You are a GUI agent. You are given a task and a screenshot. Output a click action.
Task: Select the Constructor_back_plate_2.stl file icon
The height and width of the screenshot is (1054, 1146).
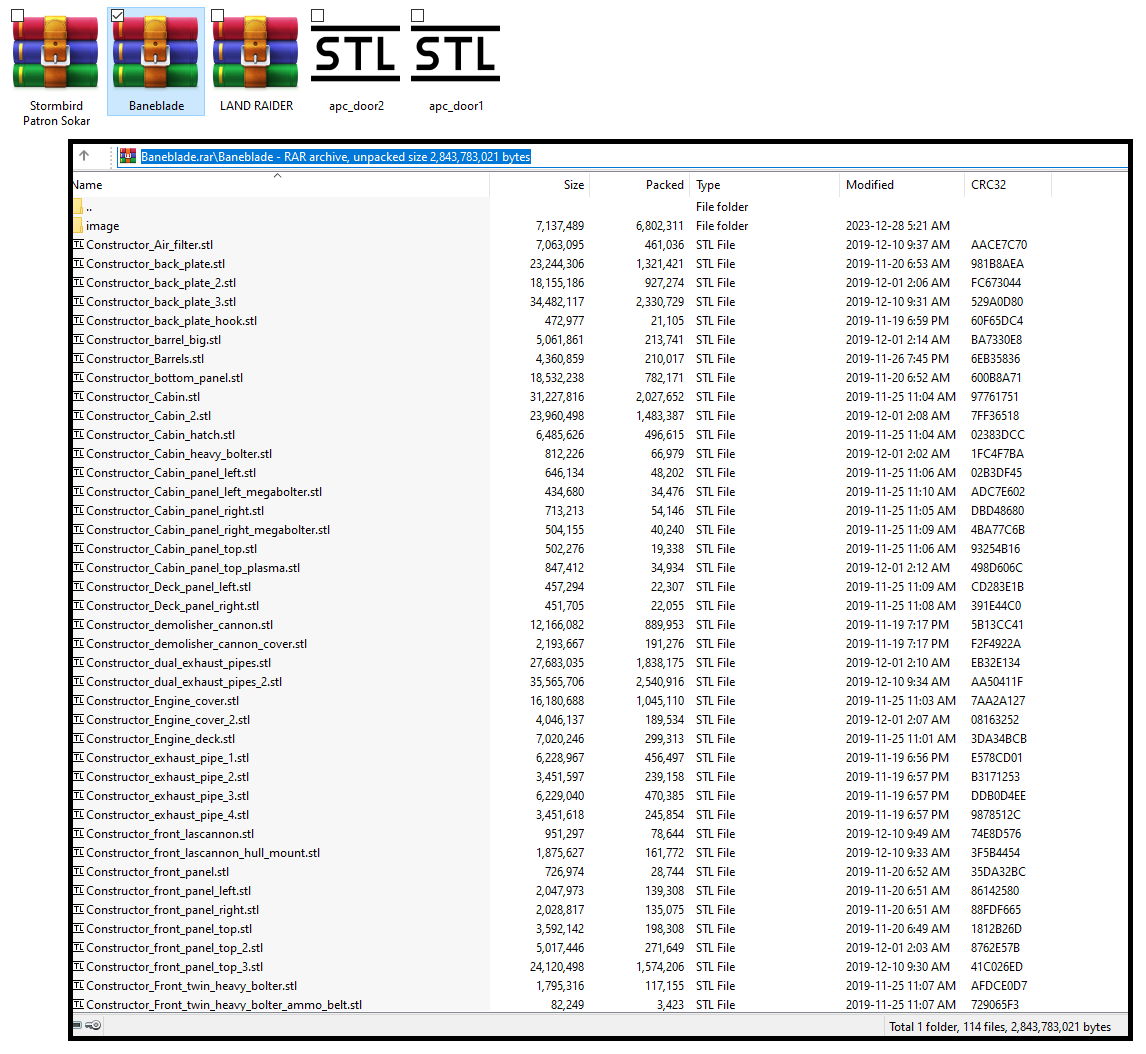pyautogui.click(x=78, y=282)
